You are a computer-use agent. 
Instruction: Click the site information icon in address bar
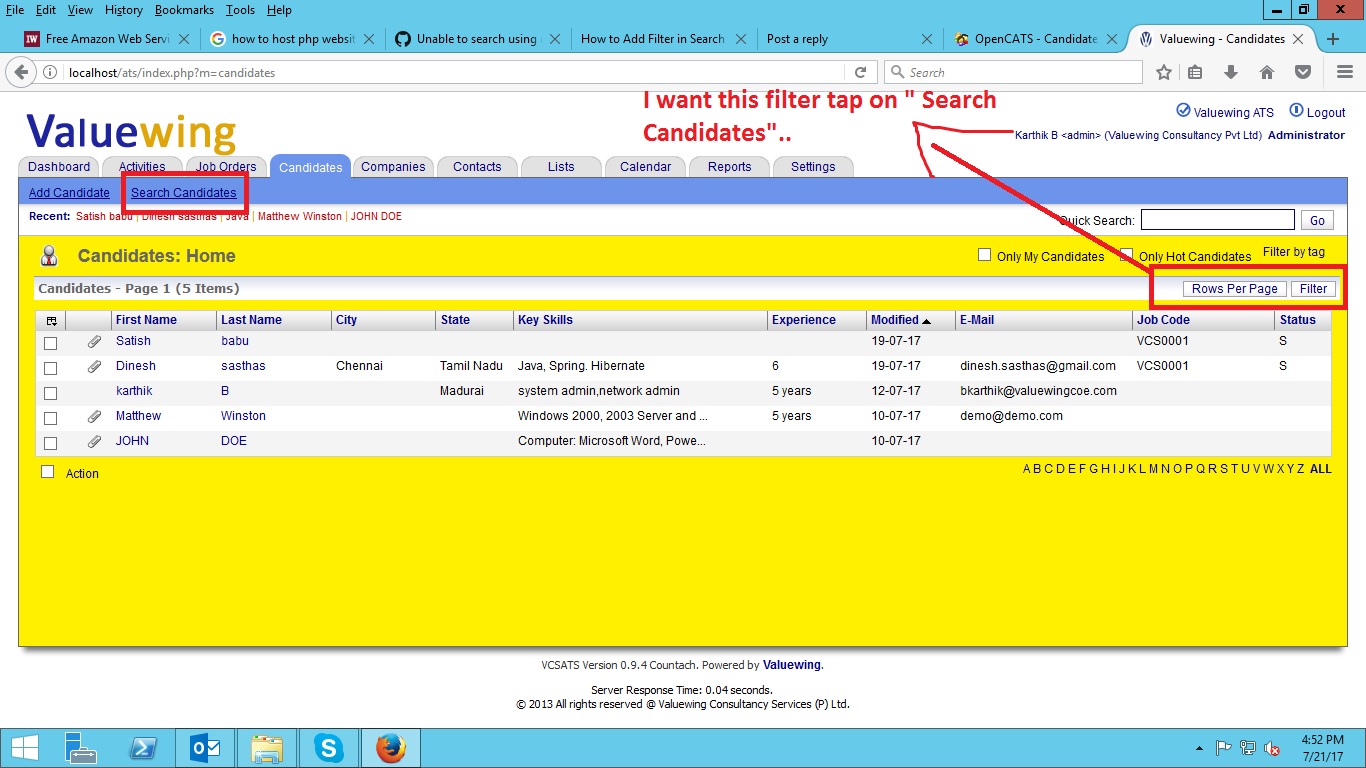50,72
